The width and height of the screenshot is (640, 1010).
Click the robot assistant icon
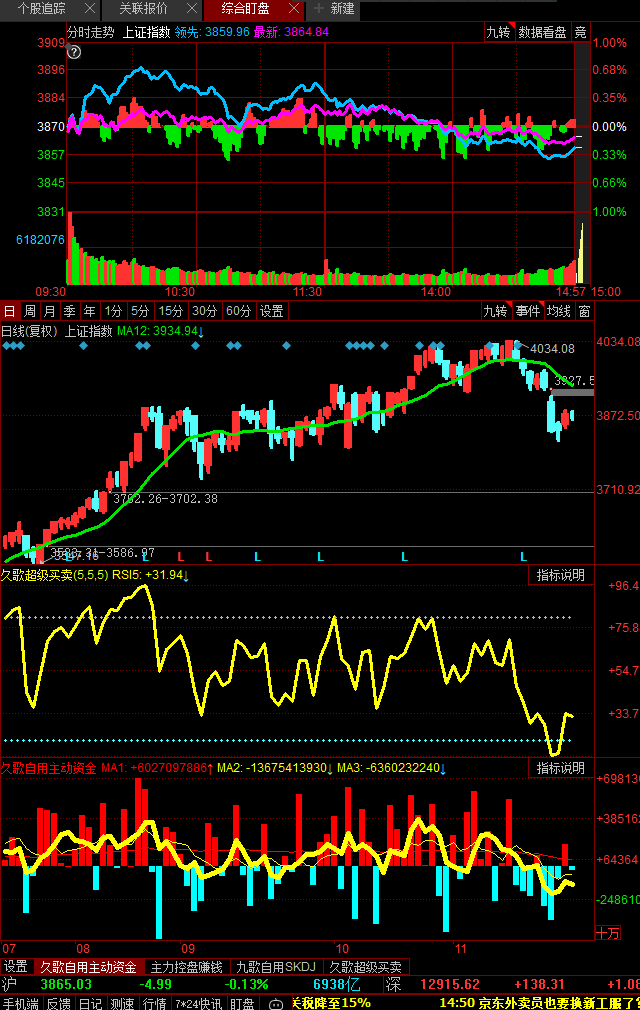pyautogui.click(x=276, y=1004)
